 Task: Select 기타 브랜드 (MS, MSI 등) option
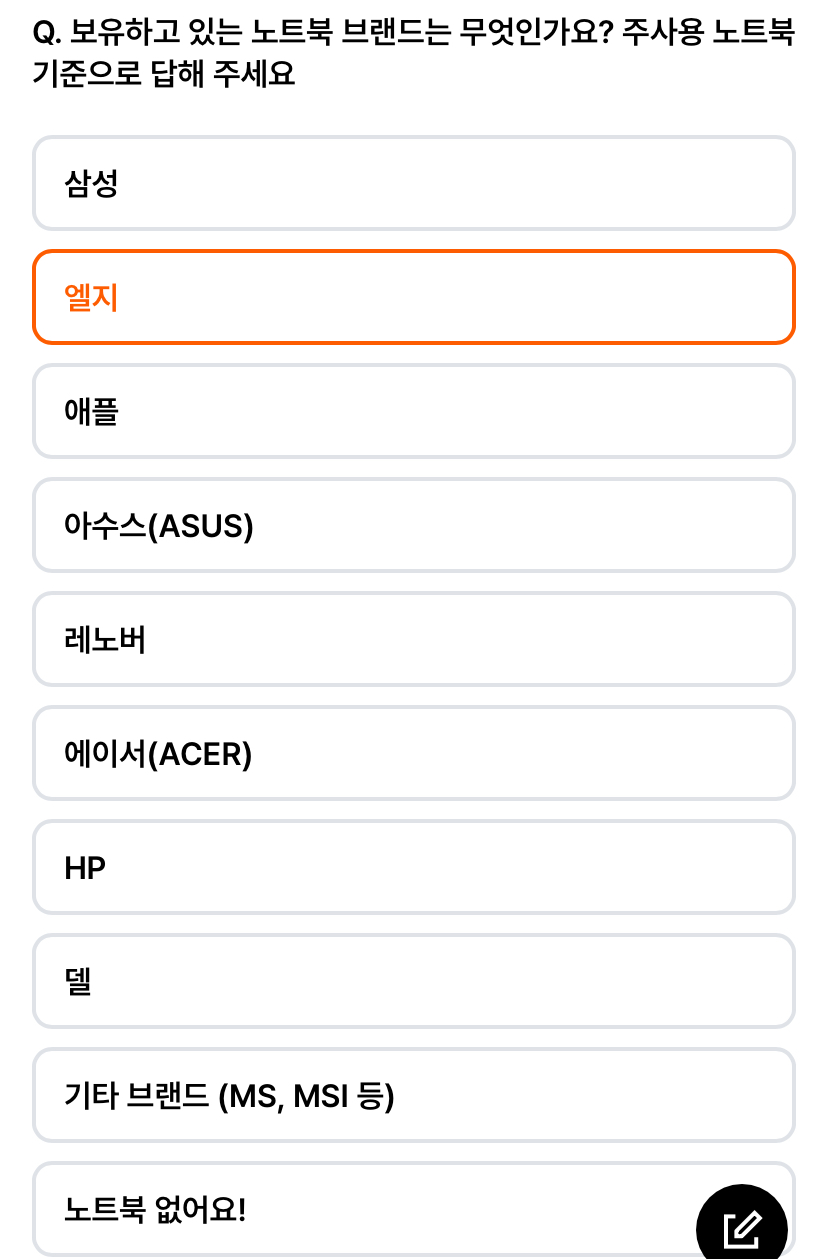(414, 1095)
